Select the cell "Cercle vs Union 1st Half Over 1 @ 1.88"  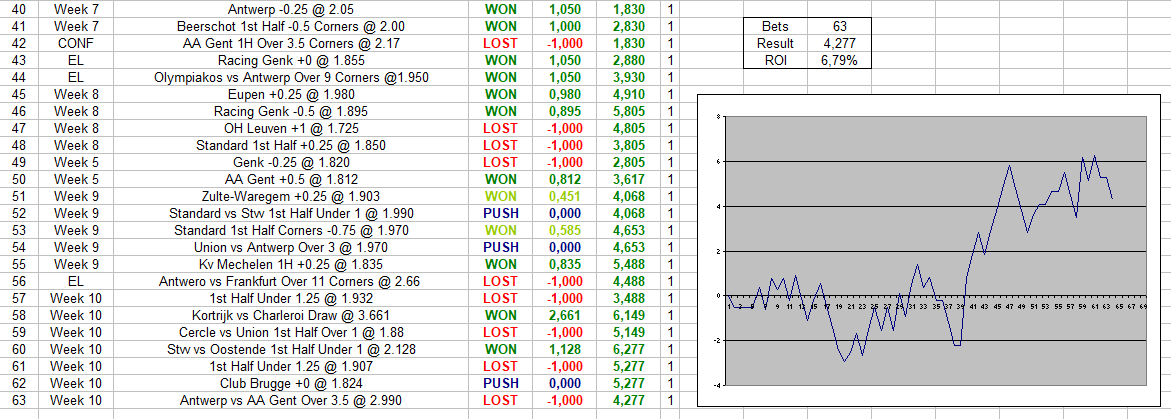tap(291, 332)
